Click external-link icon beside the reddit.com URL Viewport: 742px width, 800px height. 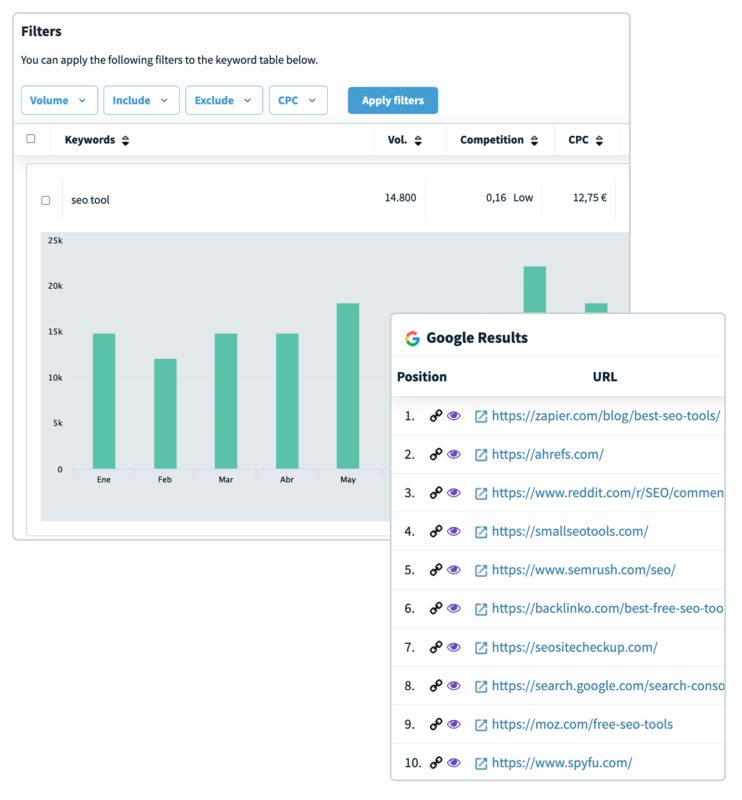[x=481, y=493]
